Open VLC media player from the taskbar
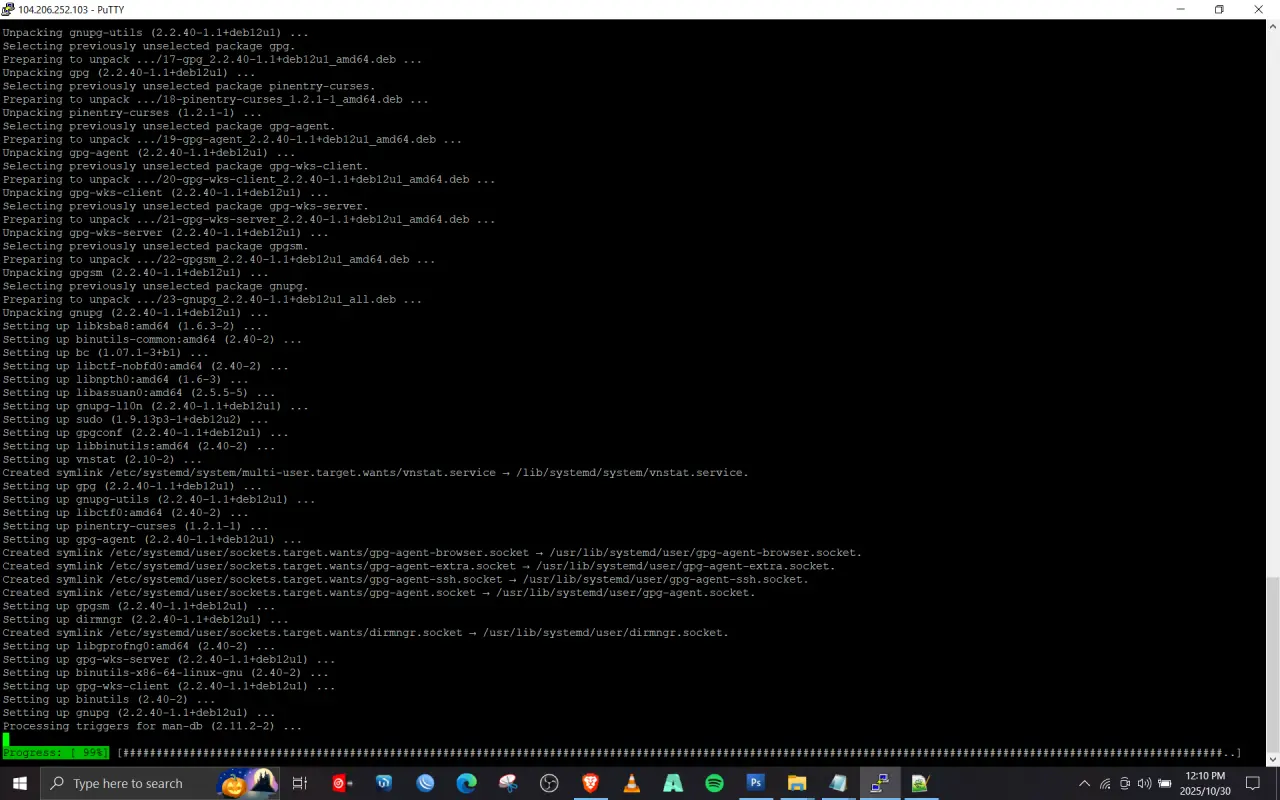 631,783
